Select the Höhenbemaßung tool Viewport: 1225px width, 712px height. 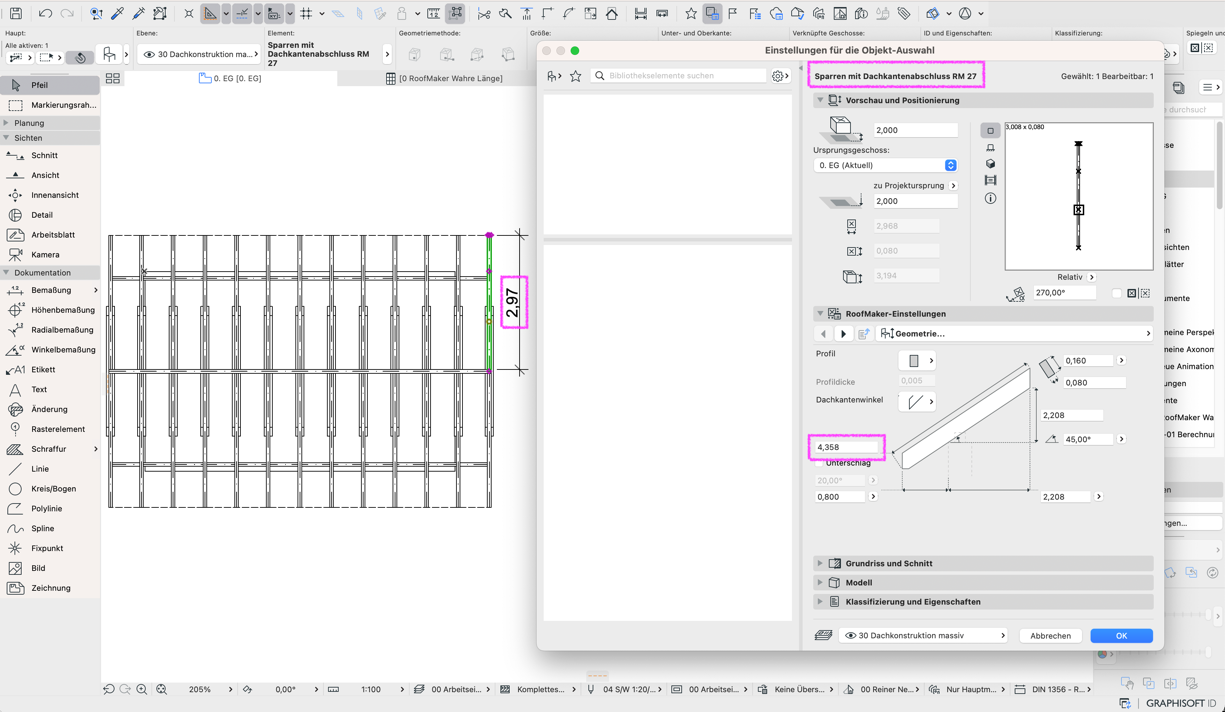click(x=50, y=310)
